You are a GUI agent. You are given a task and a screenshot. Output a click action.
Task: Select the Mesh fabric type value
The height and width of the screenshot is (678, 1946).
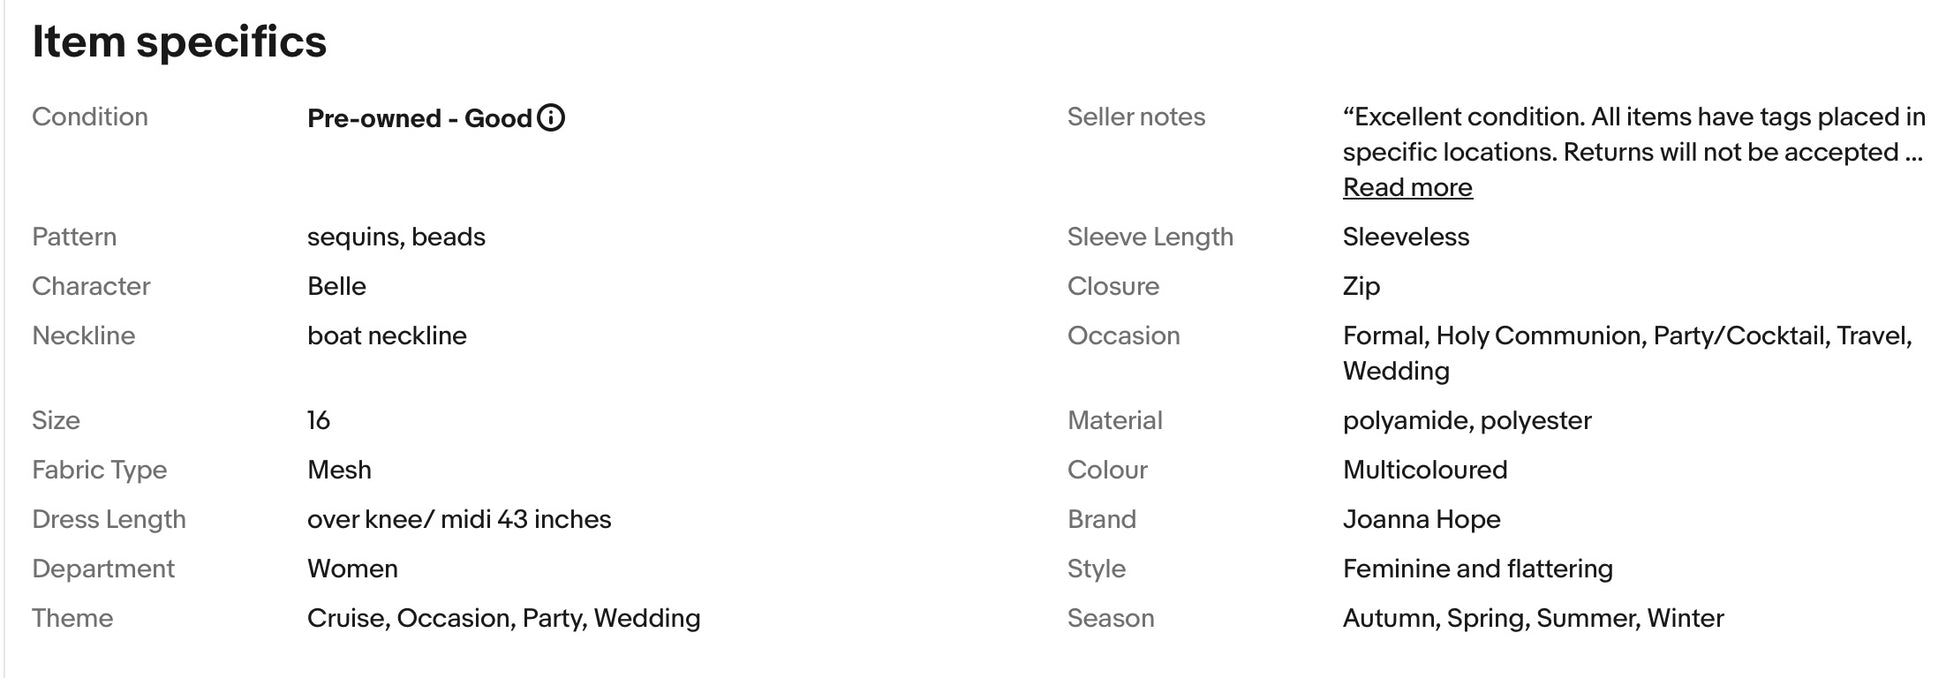click(x=339, y=470)
